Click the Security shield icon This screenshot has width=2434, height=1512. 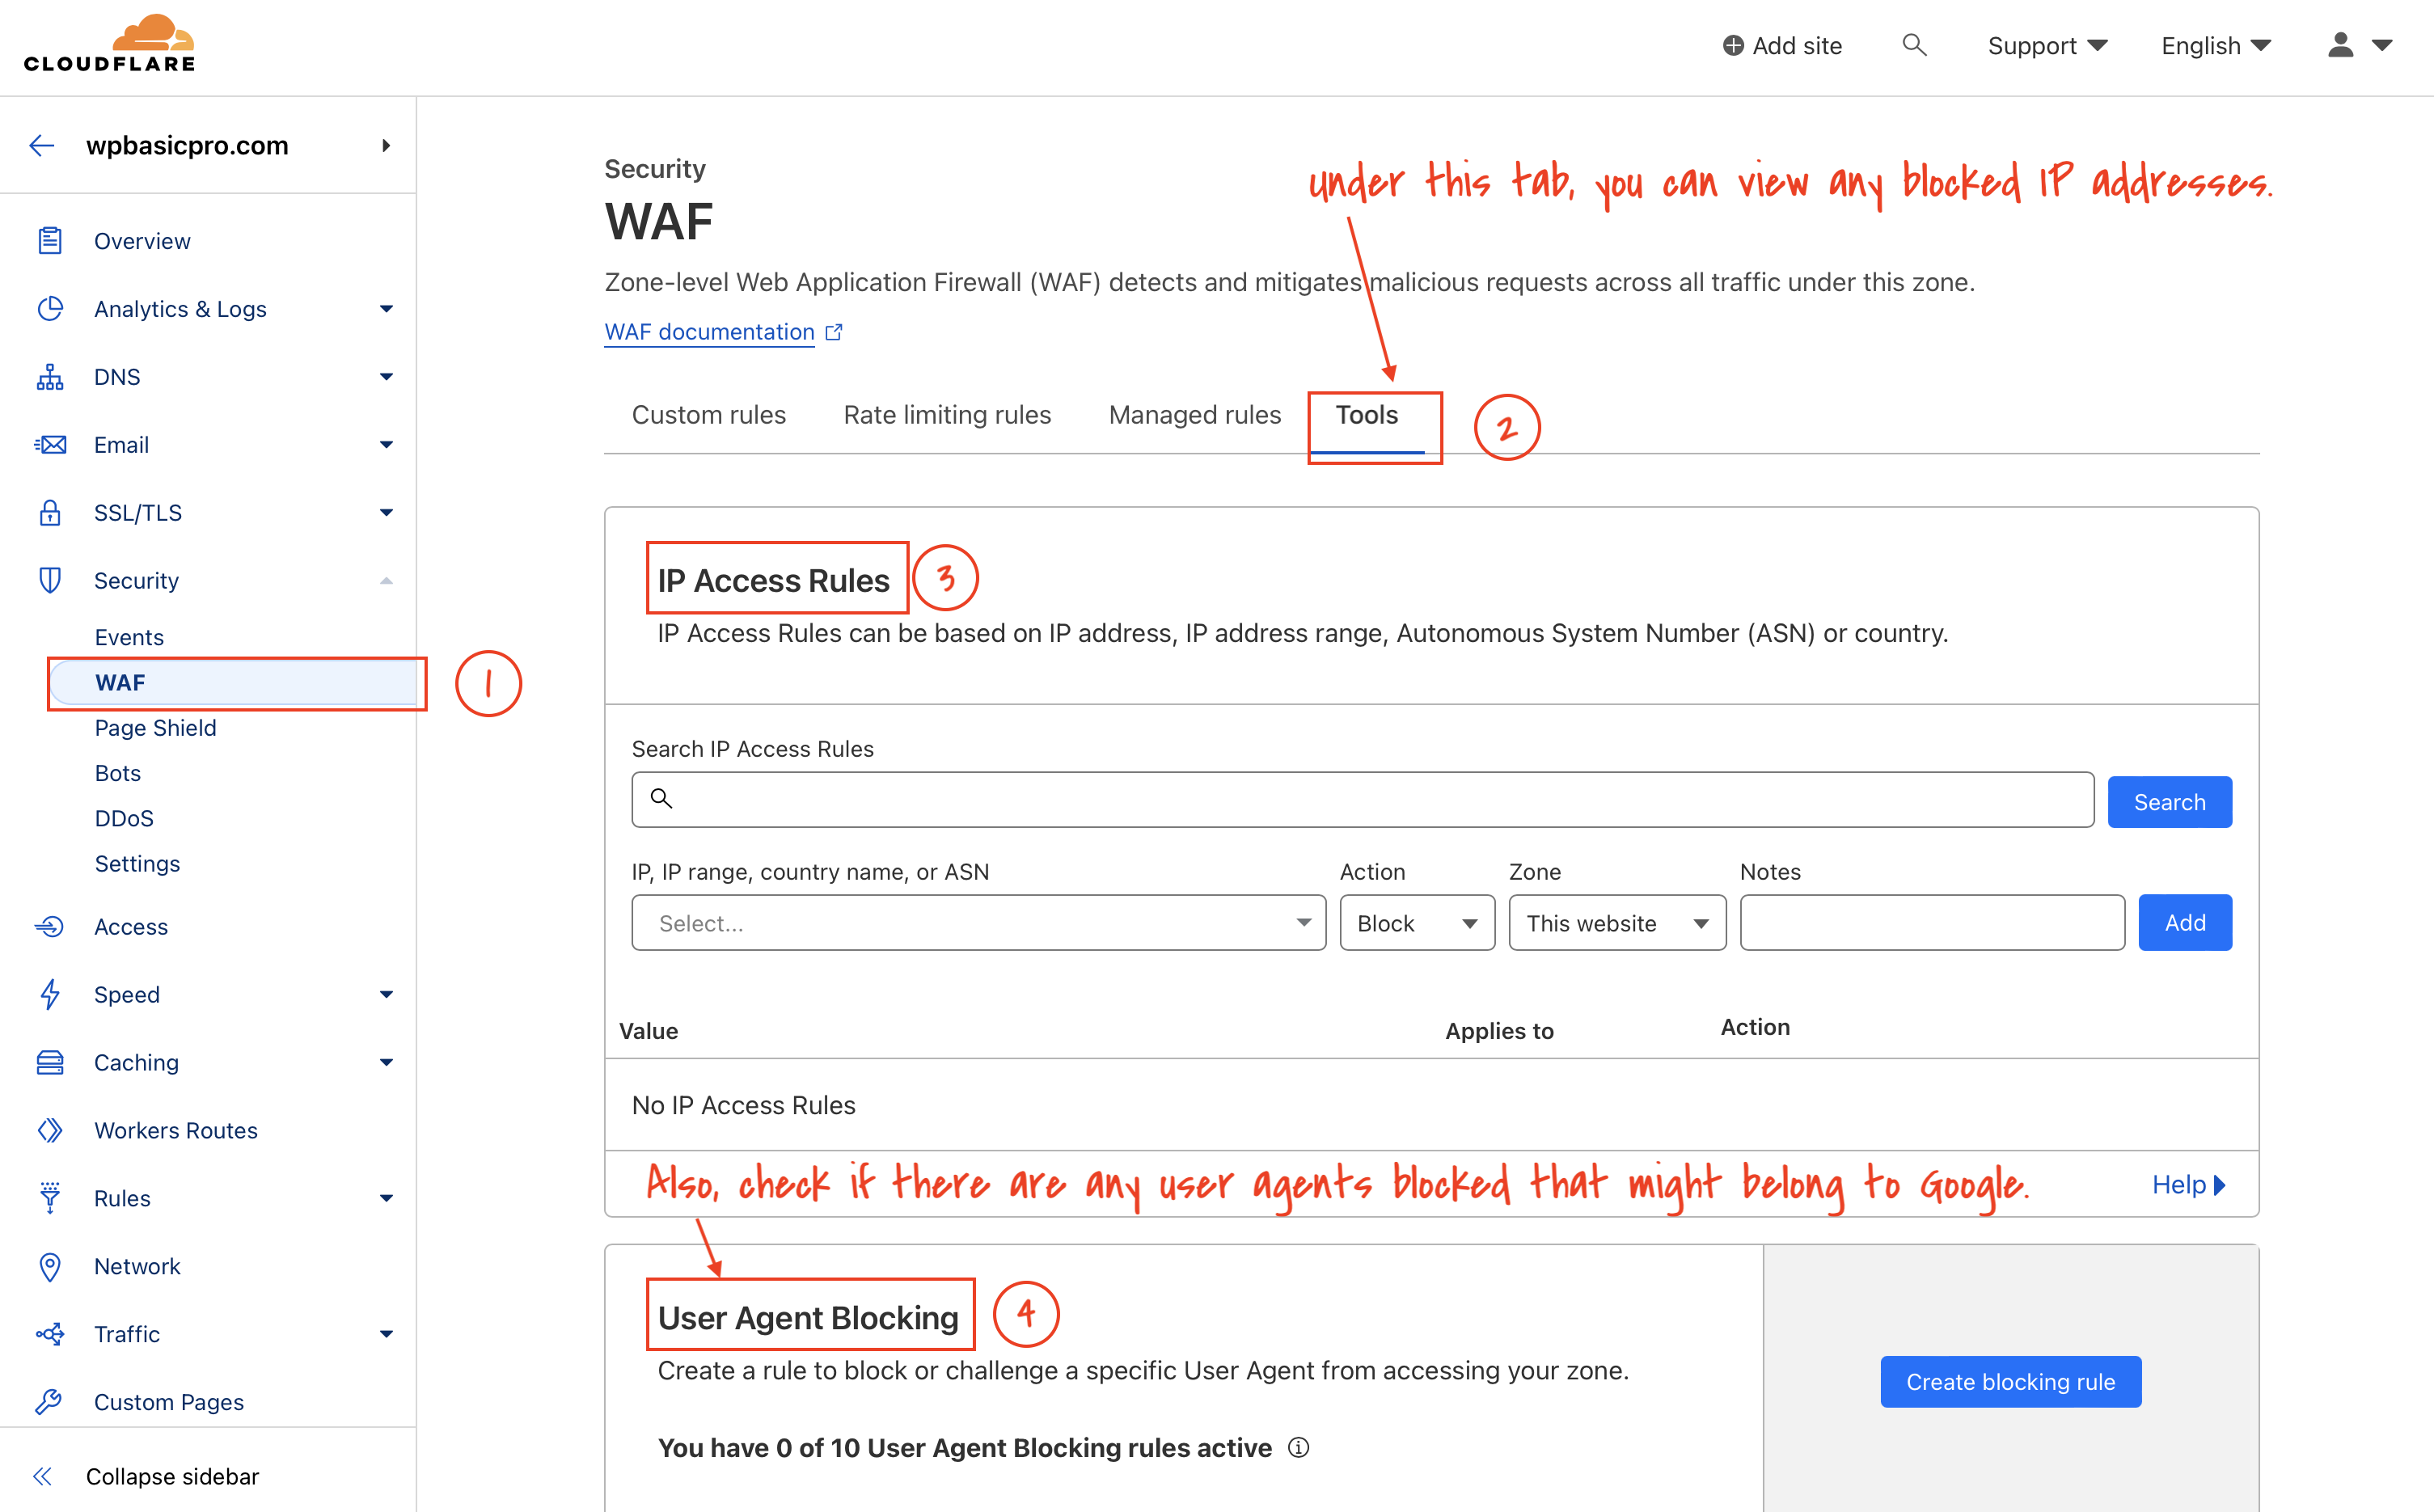click(x=49, y=580)
